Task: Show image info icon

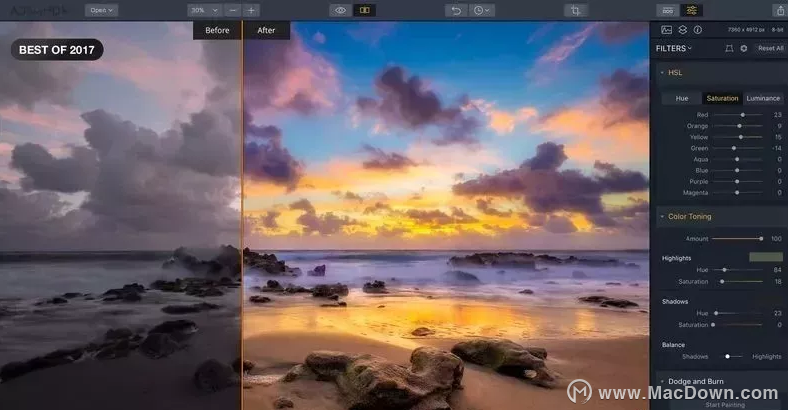Action: point(698,30)
